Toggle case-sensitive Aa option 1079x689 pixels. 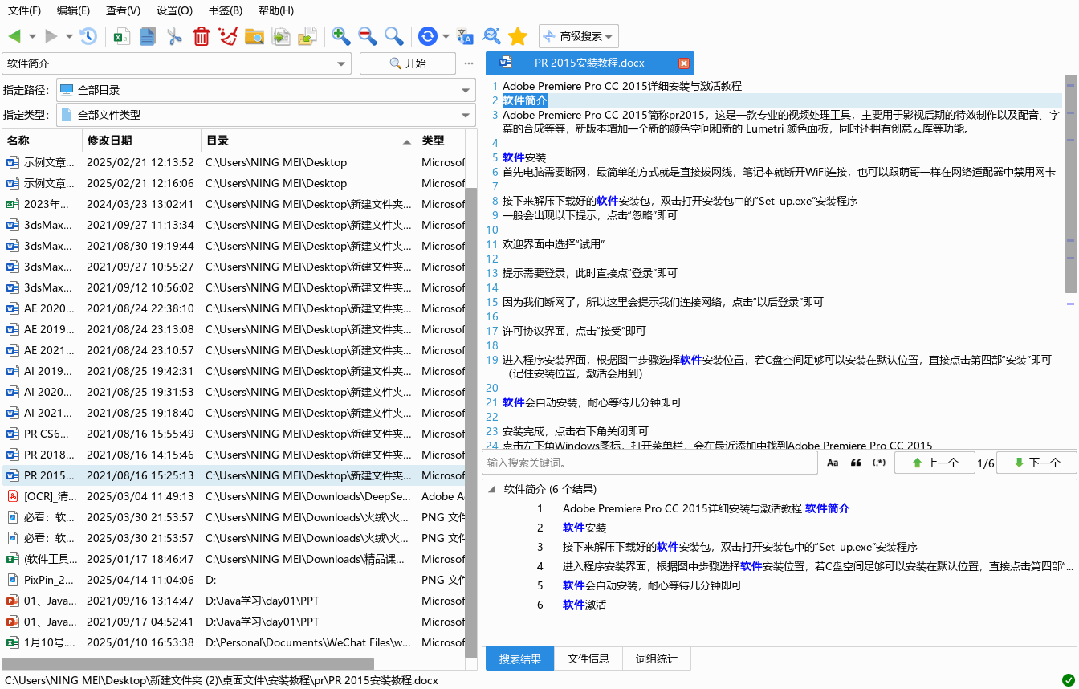pos(833,463)
